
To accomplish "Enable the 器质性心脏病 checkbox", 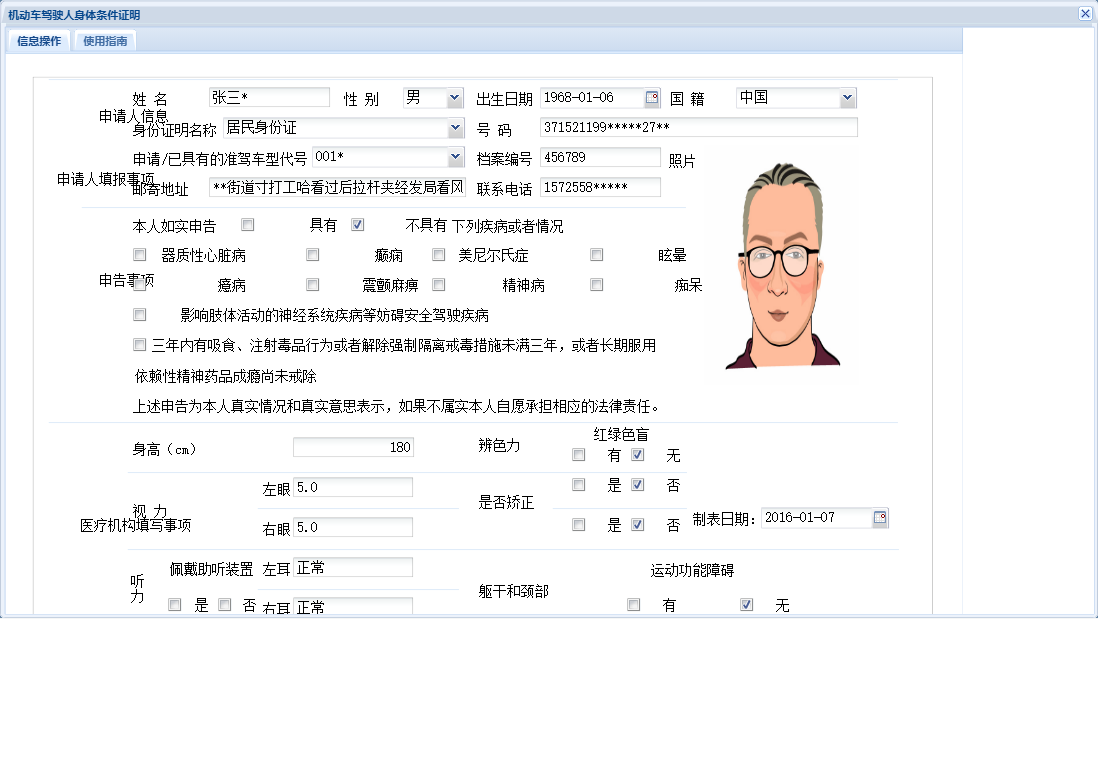I will click(139, 254).
